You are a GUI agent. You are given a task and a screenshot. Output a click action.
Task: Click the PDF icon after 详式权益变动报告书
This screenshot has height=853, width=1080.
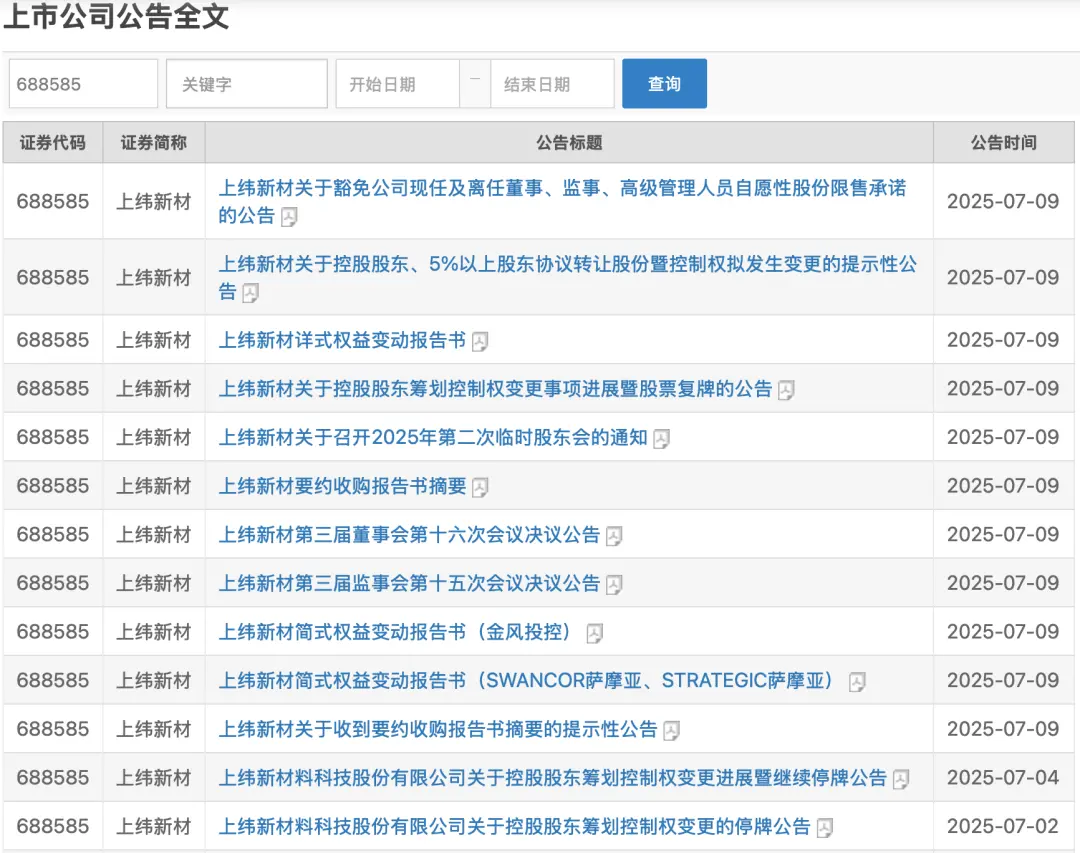coord(480,342)
